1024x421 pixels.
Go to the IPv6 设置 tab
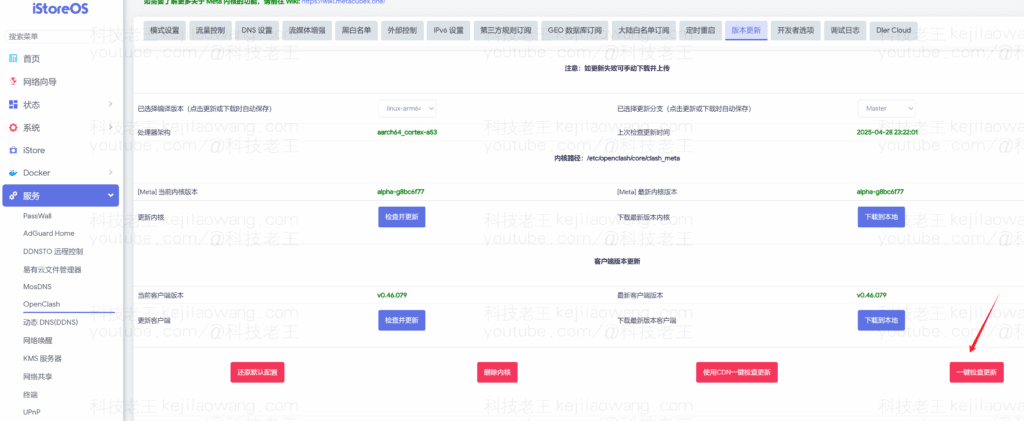(448, 31)
